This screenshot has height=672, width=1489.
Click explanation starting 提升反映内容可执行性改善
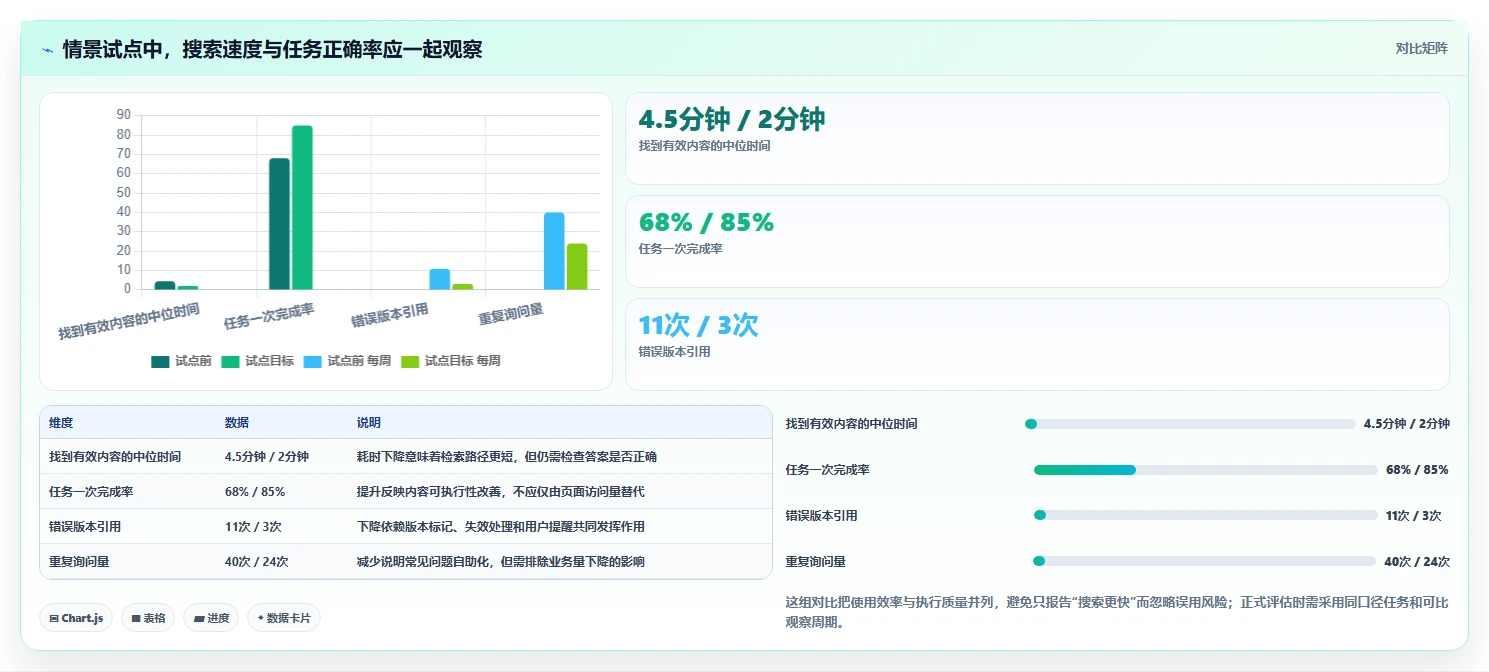click(x=501, y=492)
